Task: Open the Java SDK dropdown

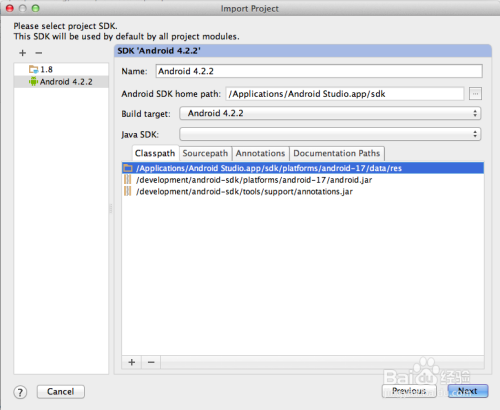Action: [x=330, y=134]
